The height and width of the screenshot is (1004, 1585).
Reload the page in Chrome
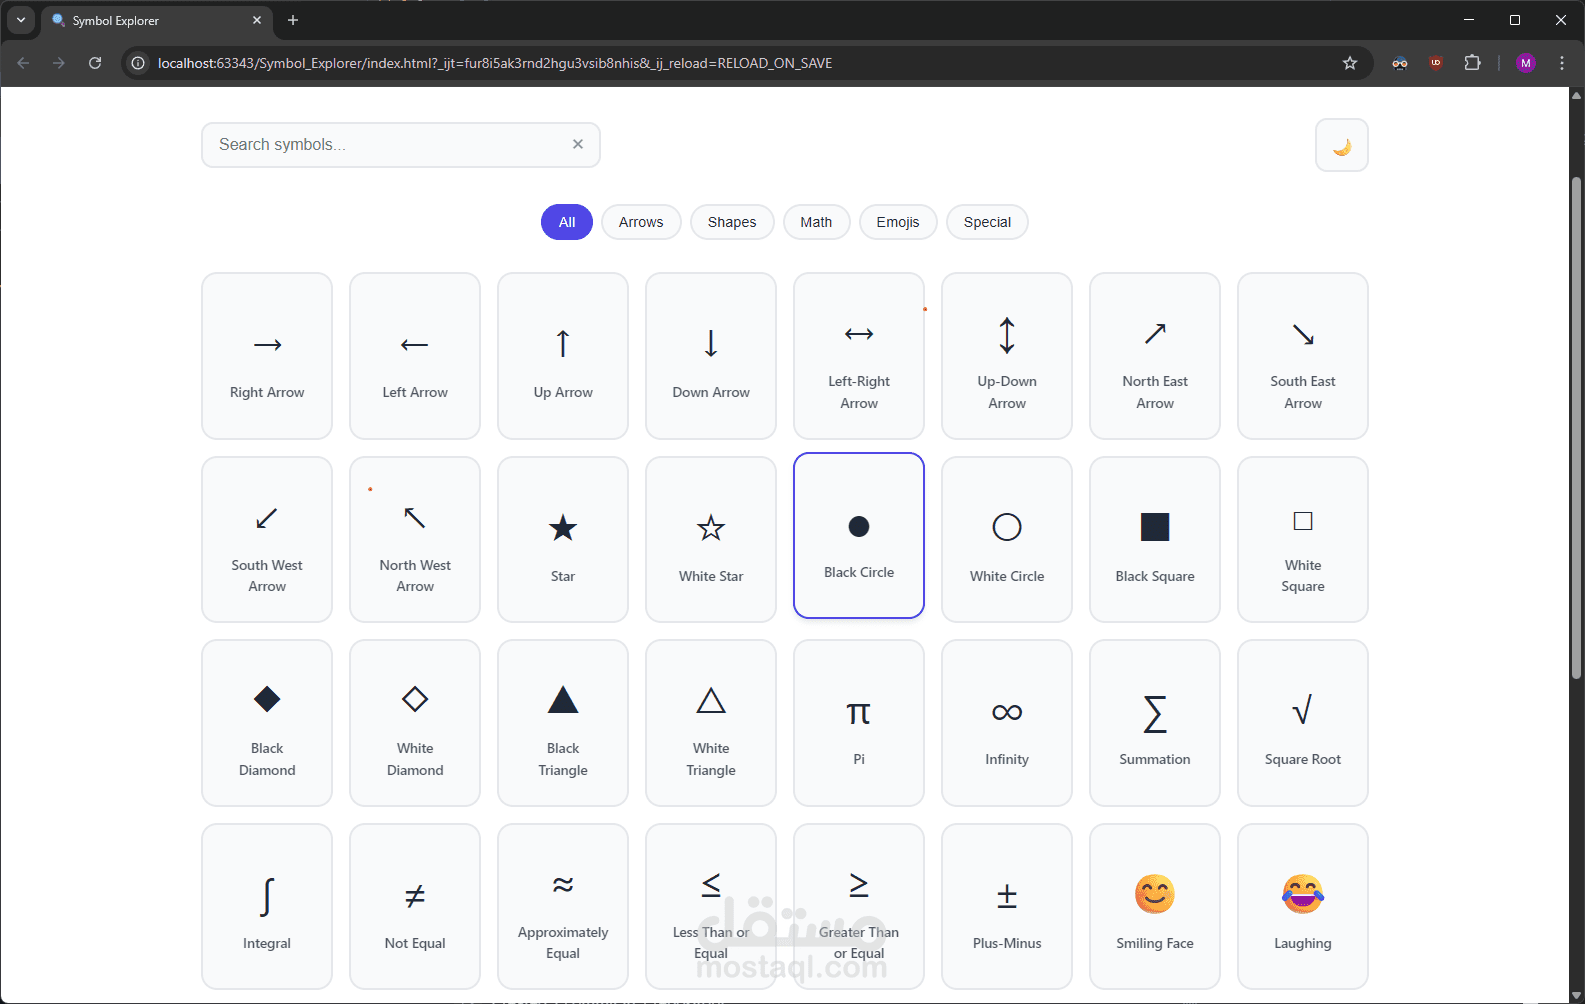click(x=95, y=63)
